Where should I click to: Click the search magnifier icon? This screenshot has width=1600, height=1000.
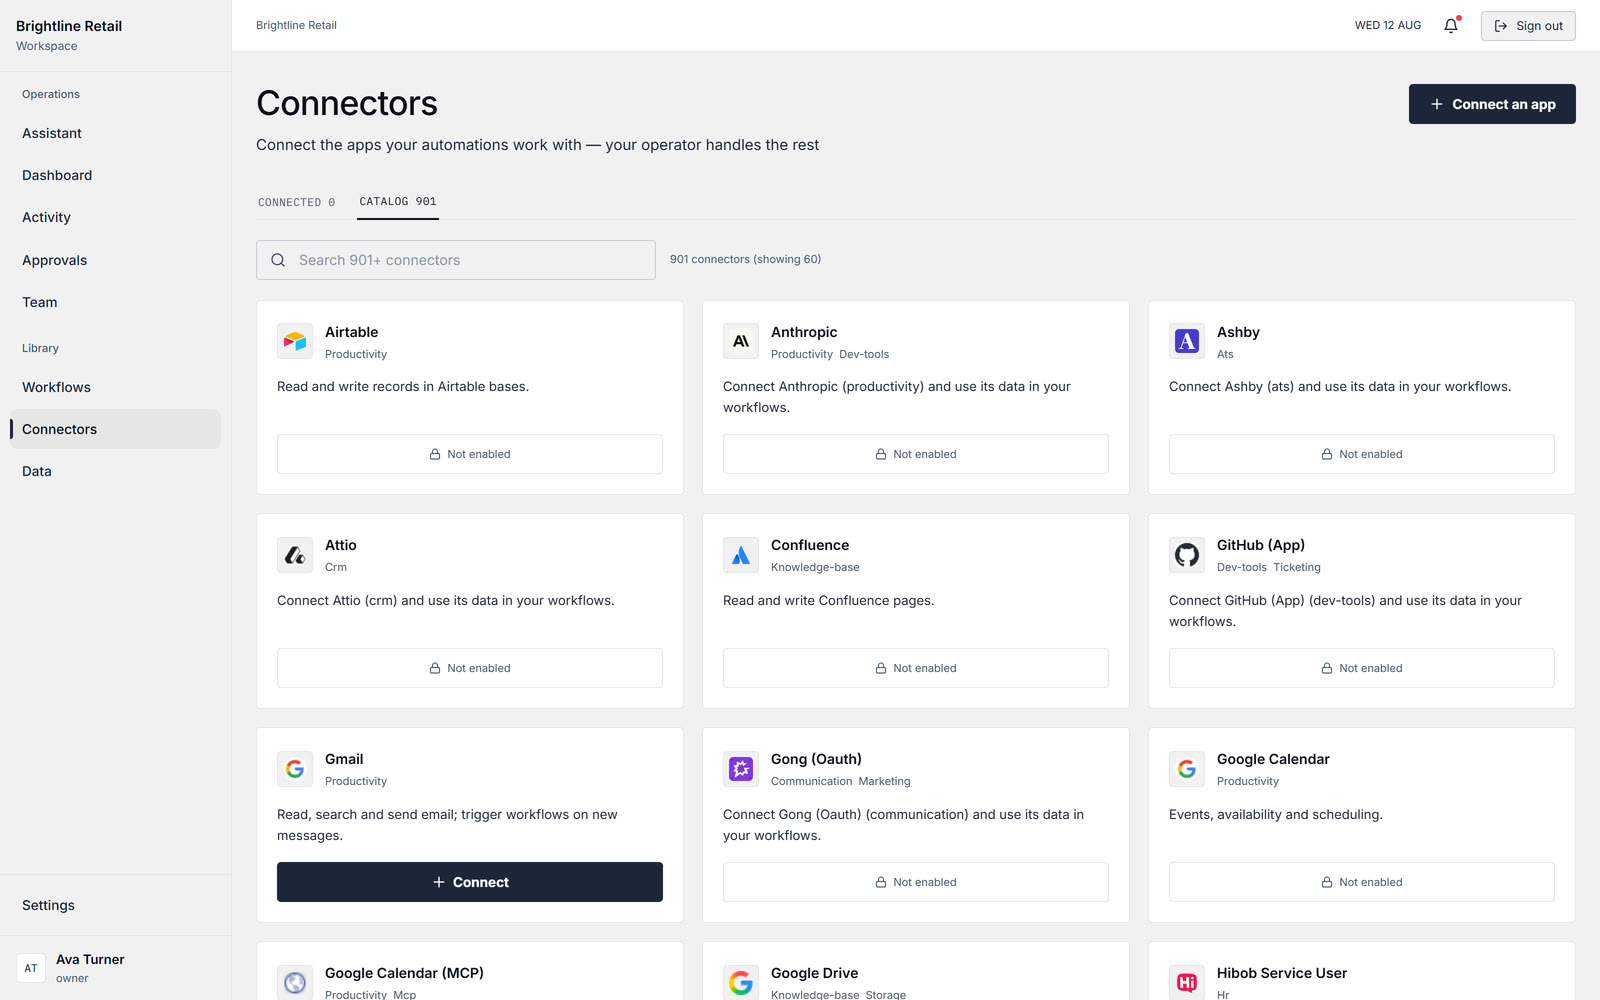278,260
